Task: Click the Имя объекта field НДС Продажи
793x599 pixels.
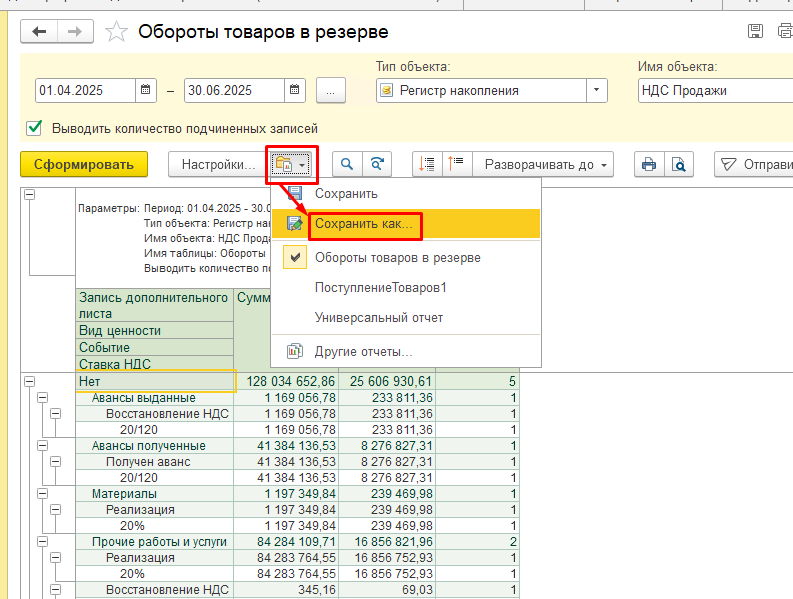Action: [716, 90]
